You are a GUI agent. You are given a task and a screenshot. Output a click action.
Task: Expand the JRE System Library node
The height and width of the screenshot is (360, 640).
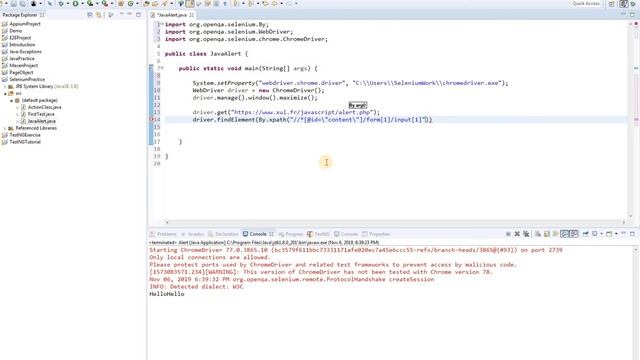[5, 87]
